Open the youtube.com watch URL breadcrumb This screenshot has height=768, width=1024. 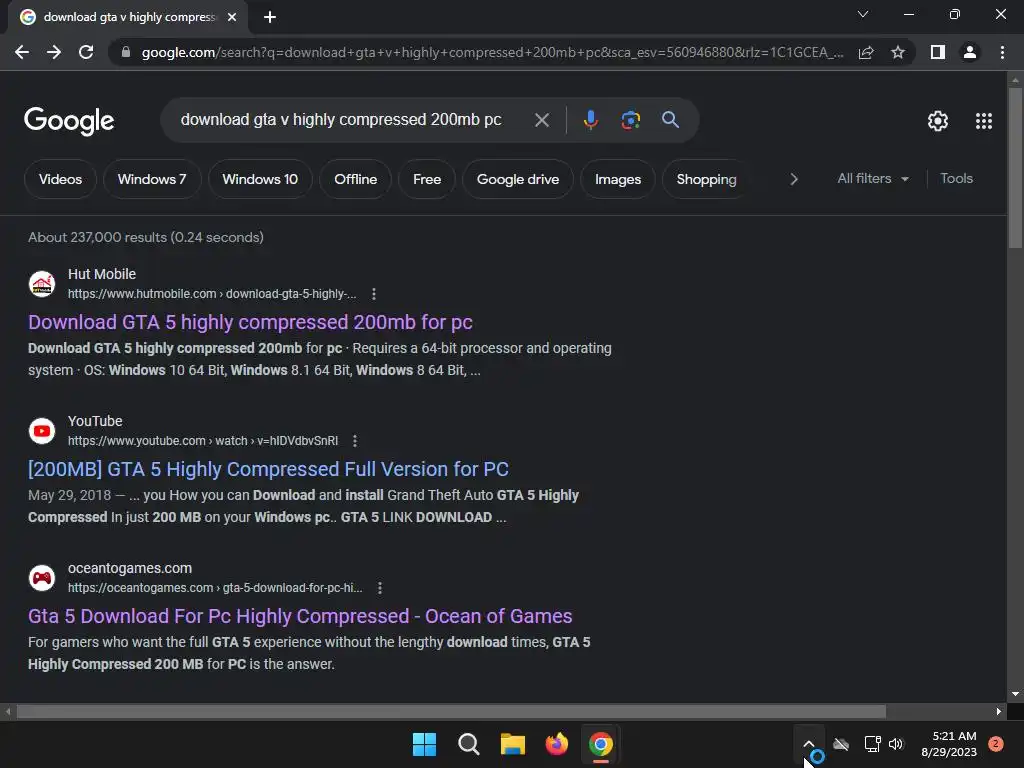coord(203,441)
